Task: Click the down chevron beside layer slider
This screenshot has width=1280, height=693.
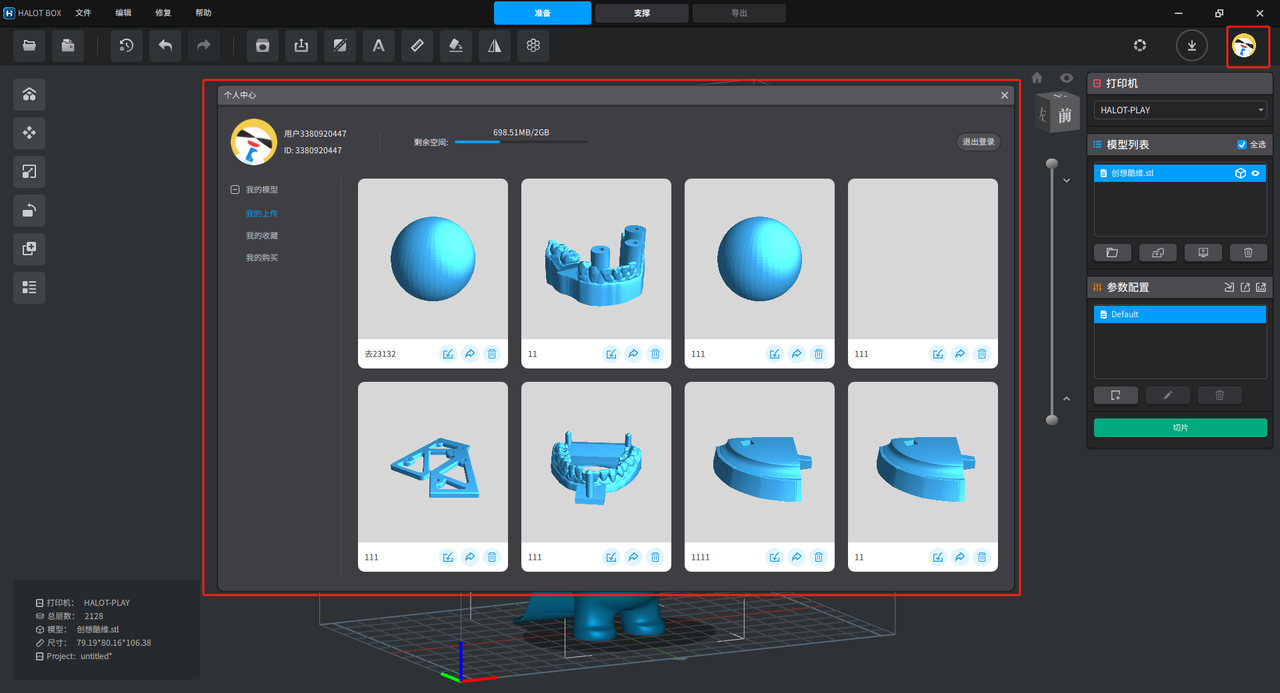Action: coord(1066,180)
